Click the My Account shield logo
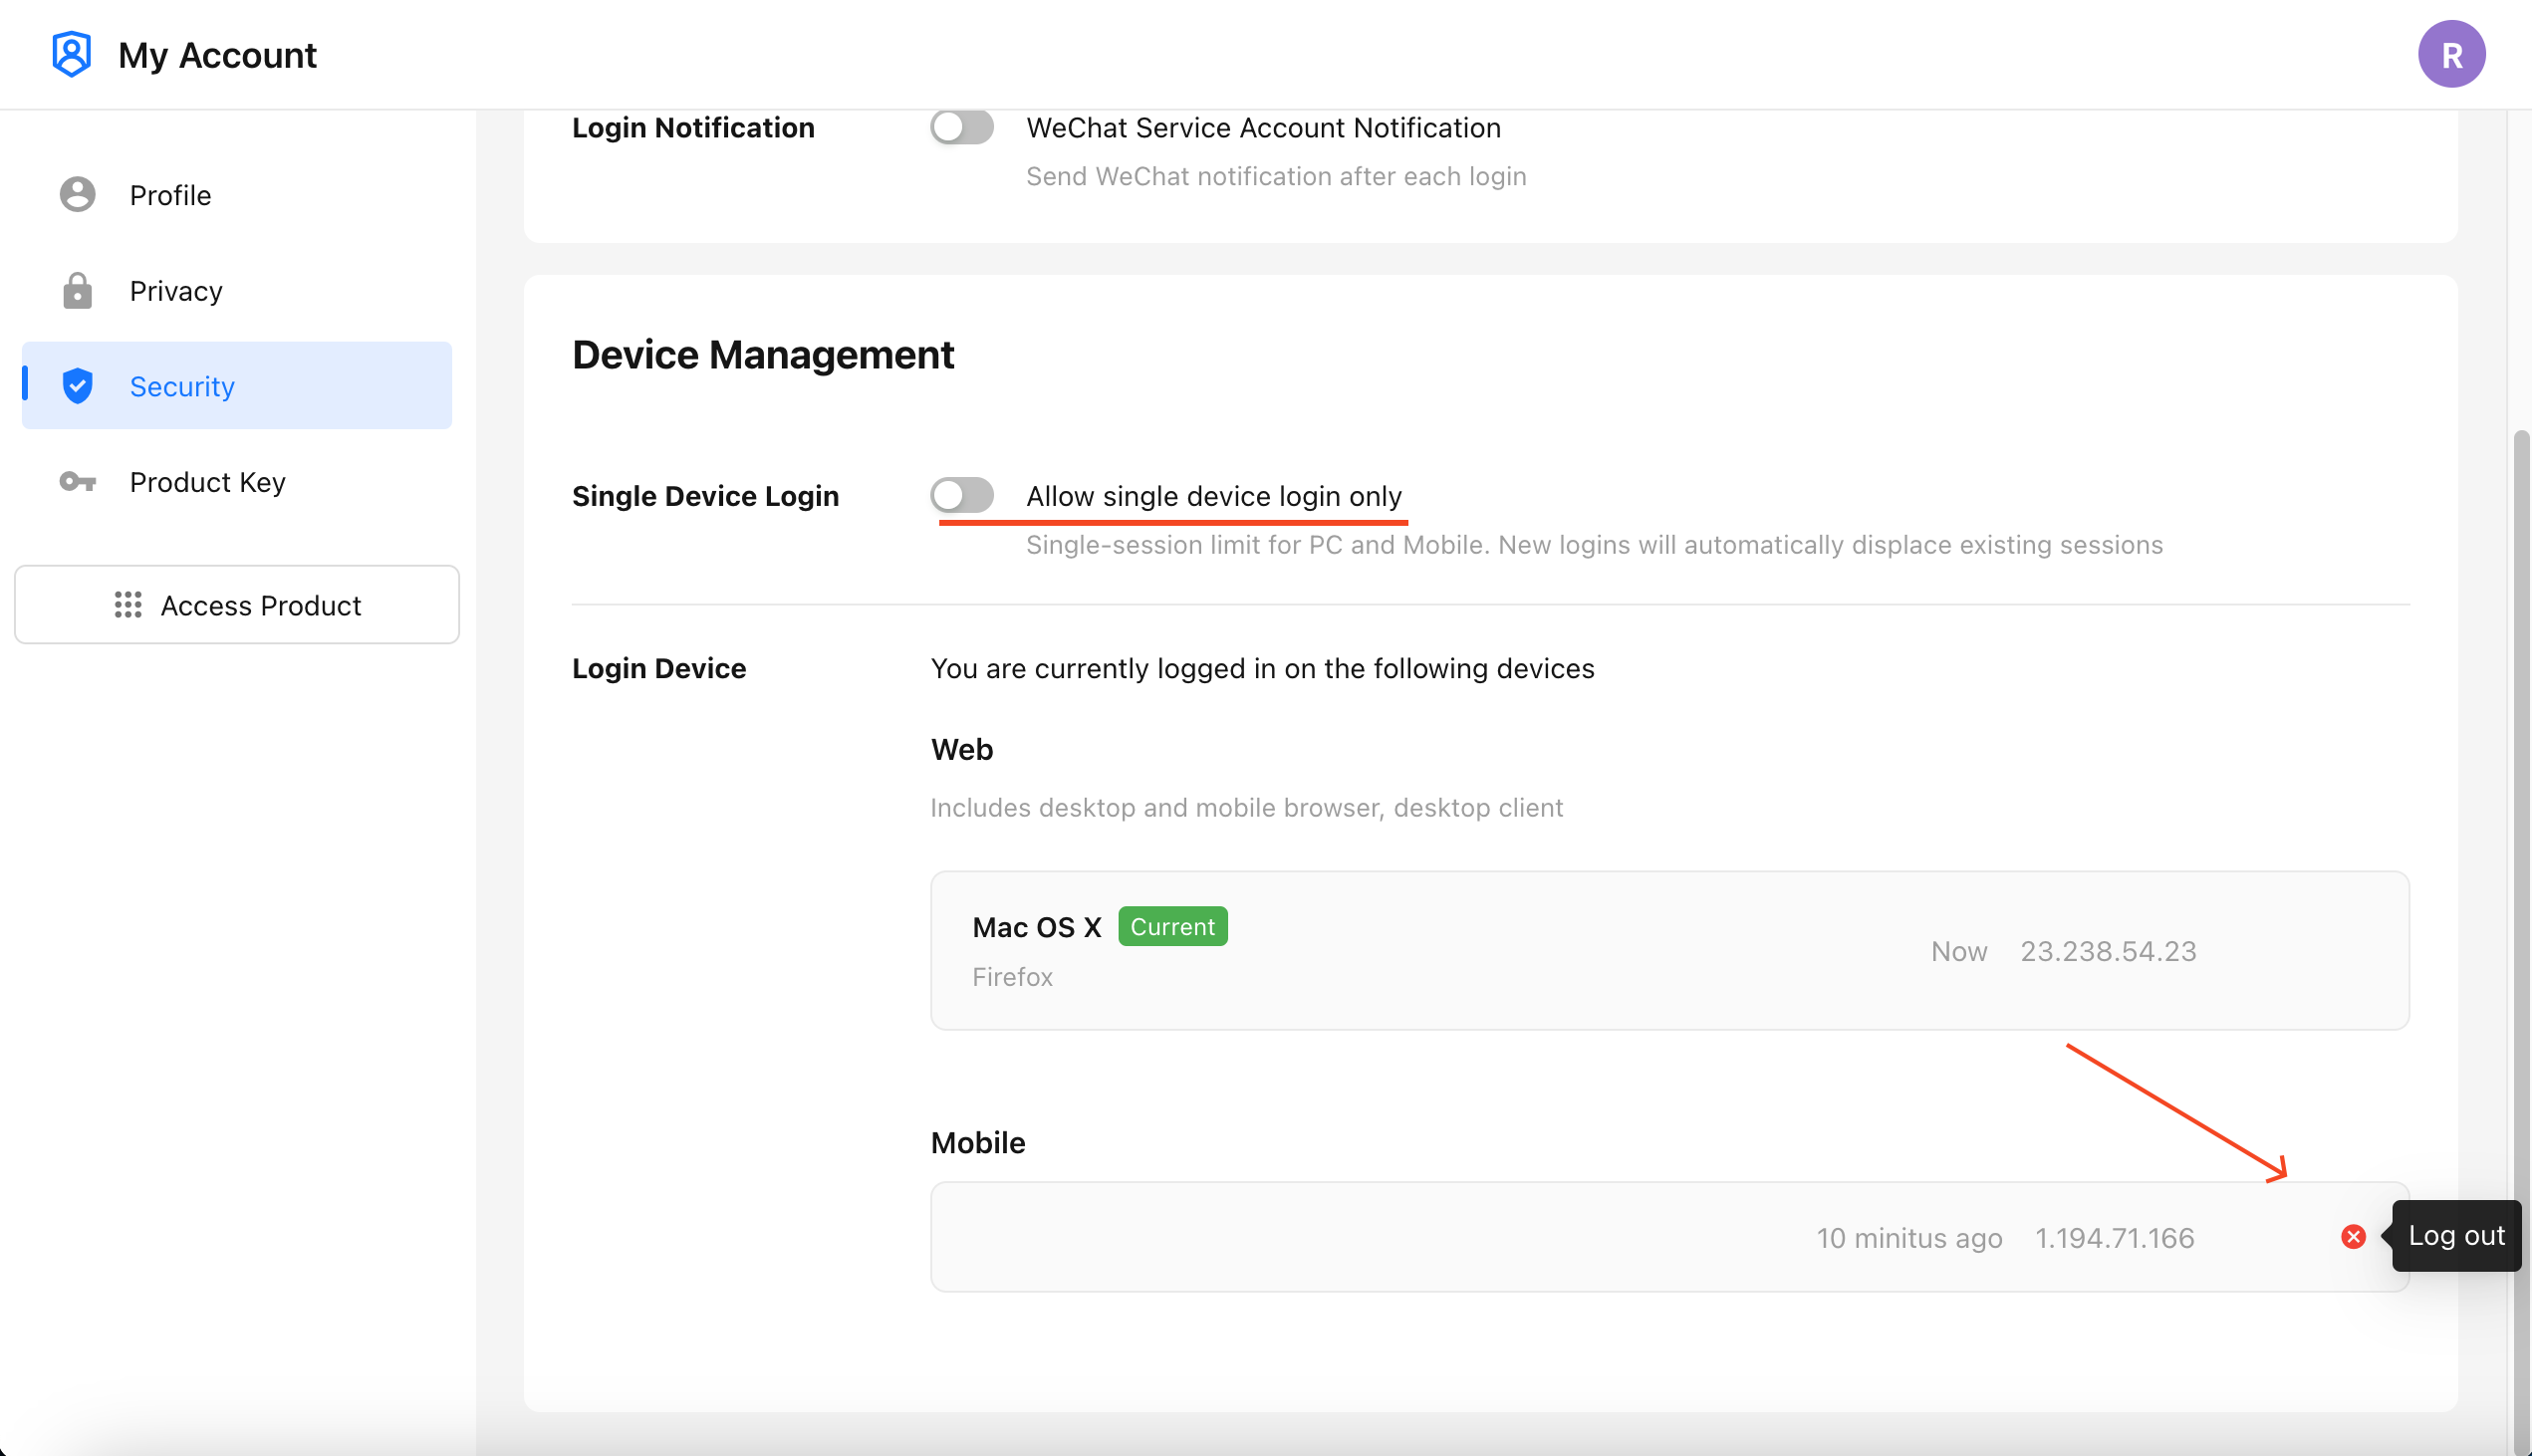This screenshot has height=1456, width=2532. click(x=72, y=54)
